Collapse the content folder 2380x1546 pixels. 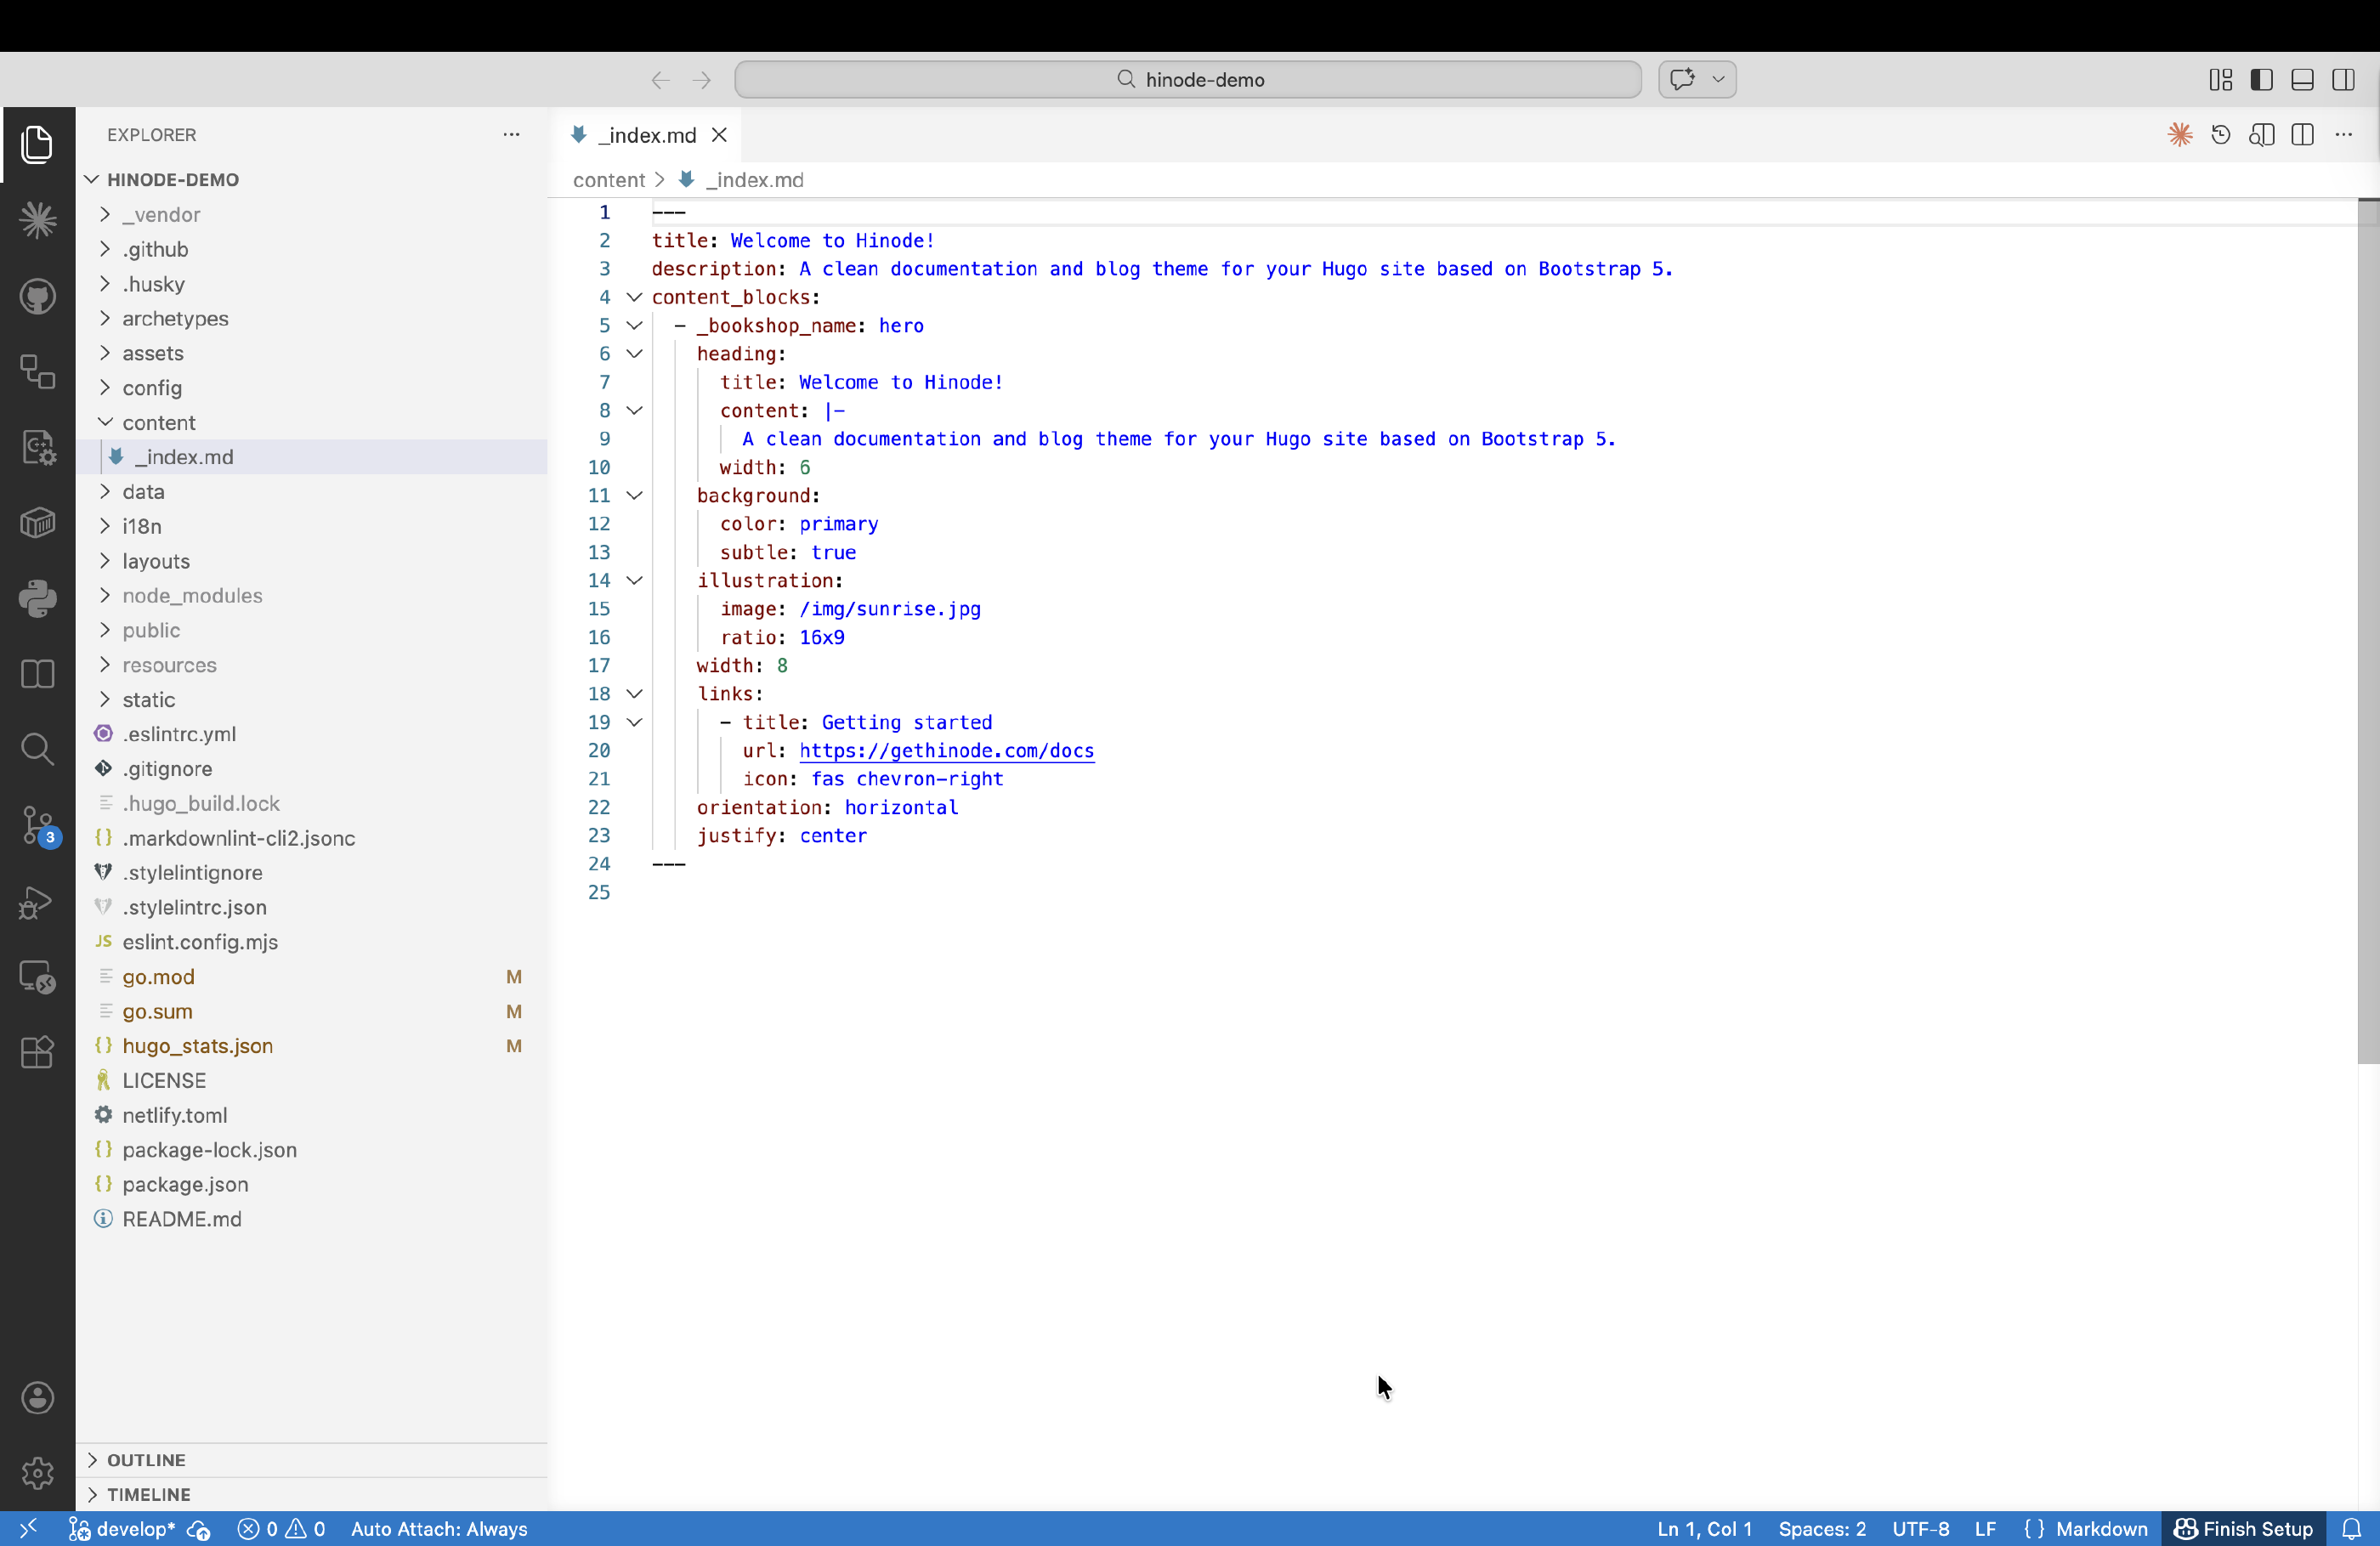click(158, 422)
